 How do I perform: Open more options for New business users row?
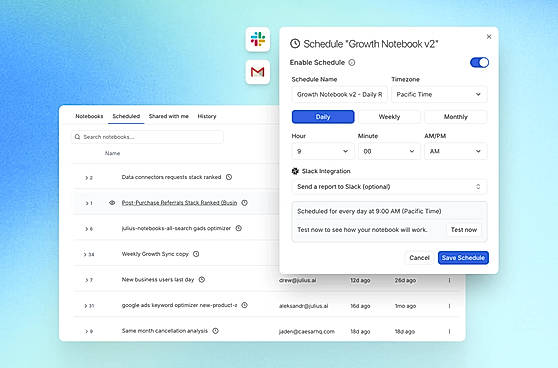click(449, 280)
